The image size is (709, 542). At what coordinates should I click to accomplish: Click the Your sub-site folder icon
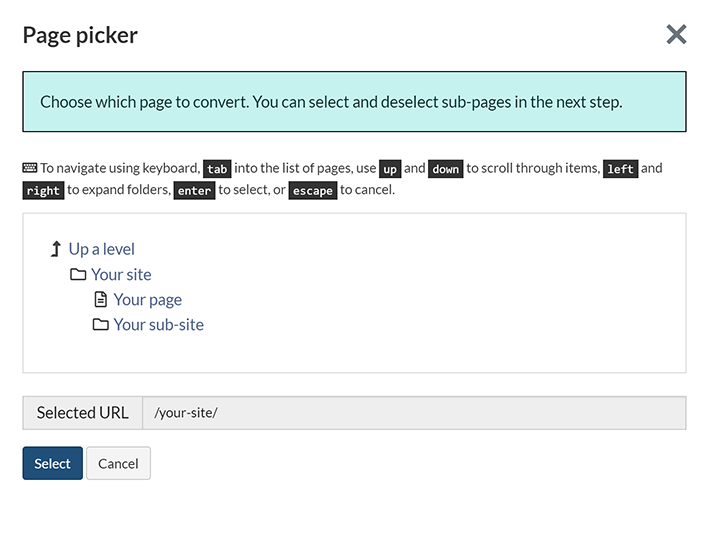(x=100, y=324)
